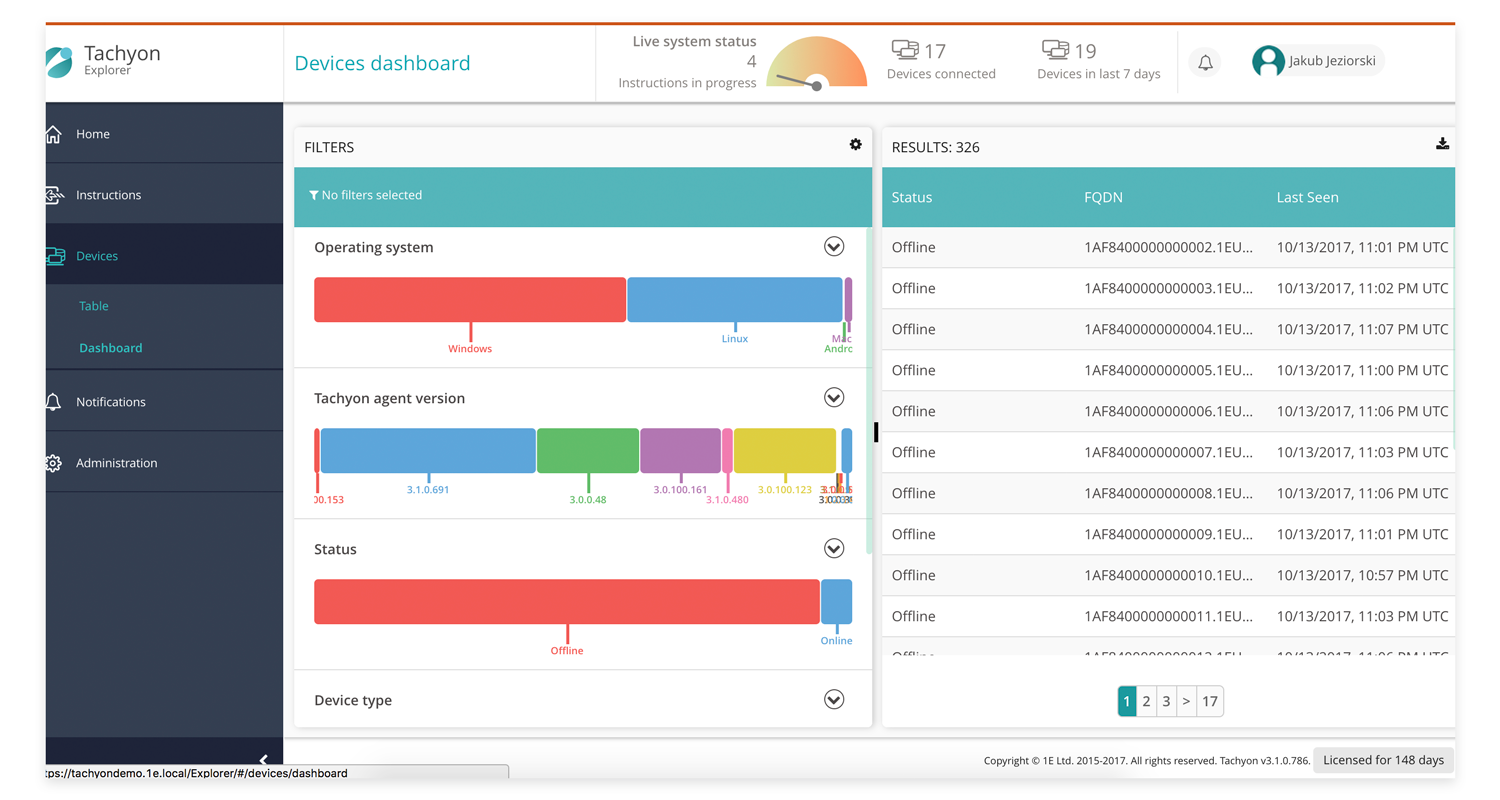Open filter settings gear icon

click(855, 145)
